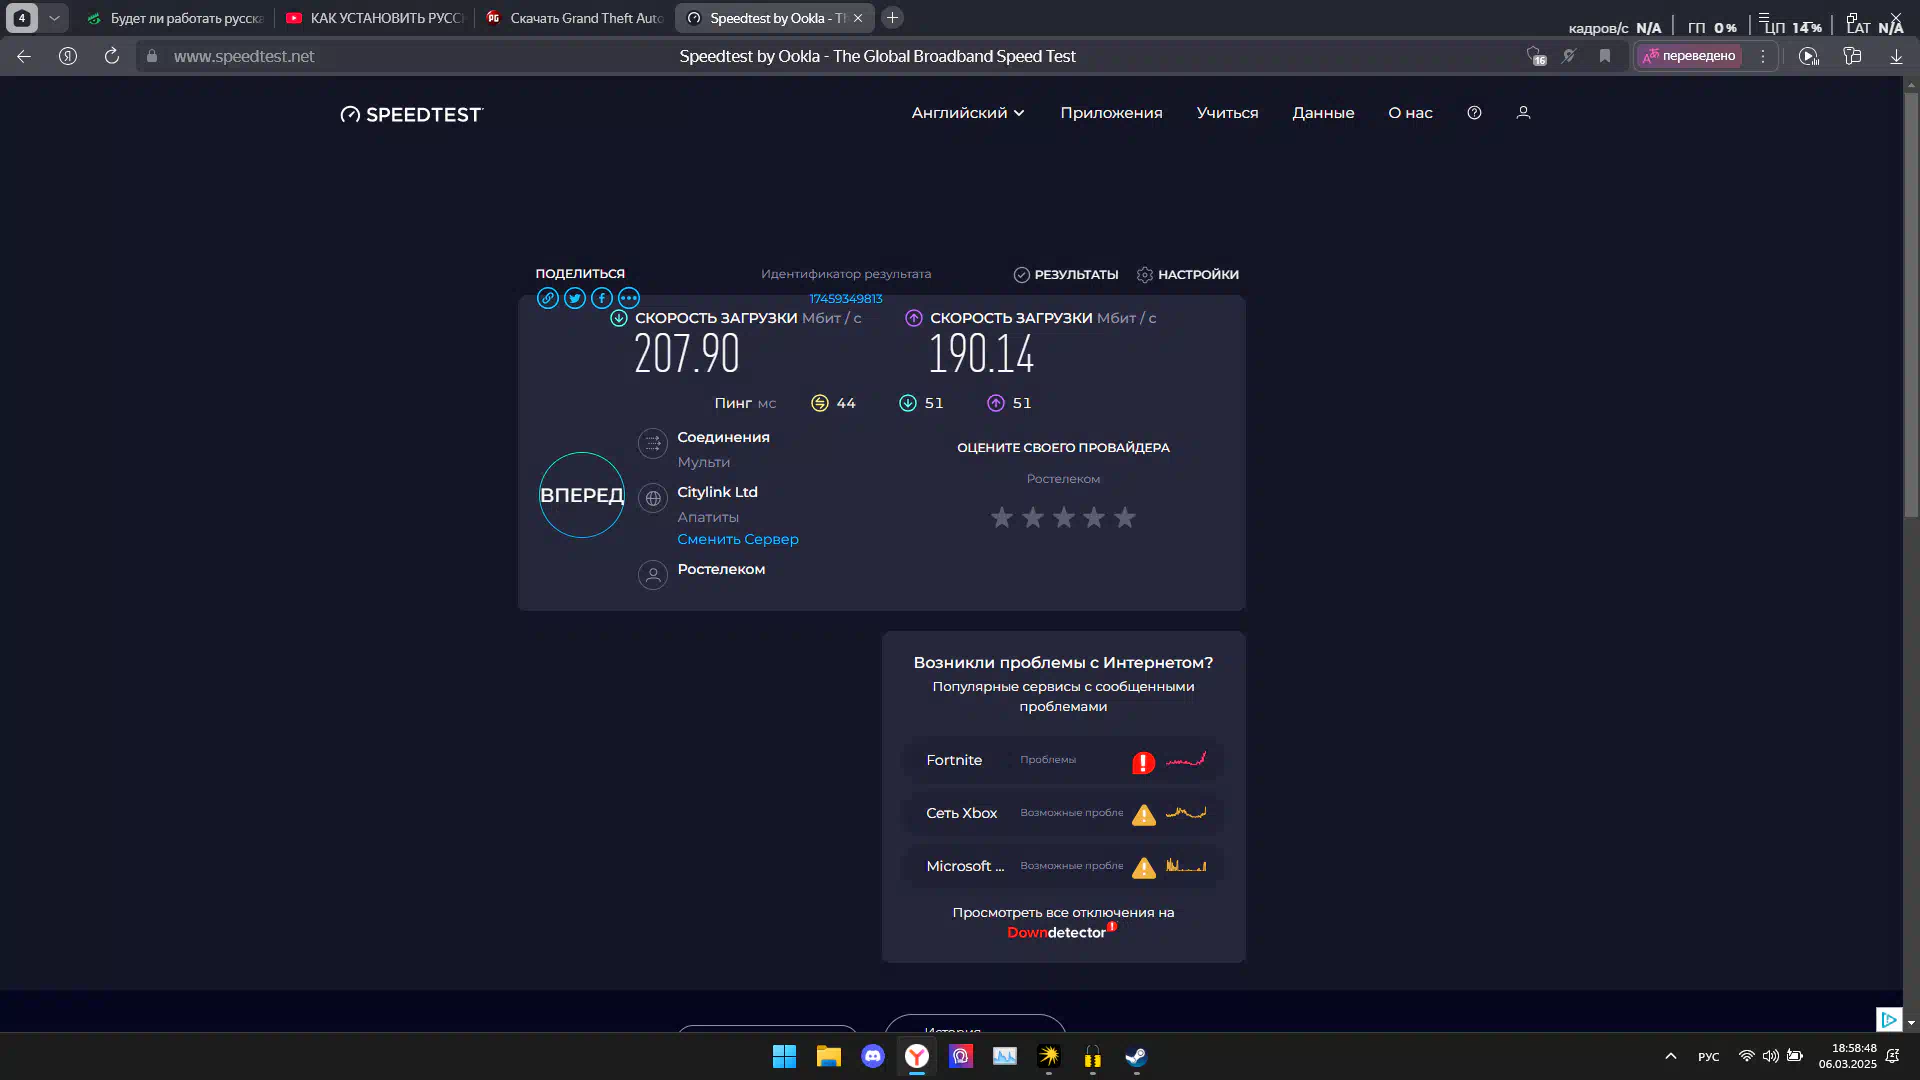Open user account profile icon

(x=1523, y=113)
